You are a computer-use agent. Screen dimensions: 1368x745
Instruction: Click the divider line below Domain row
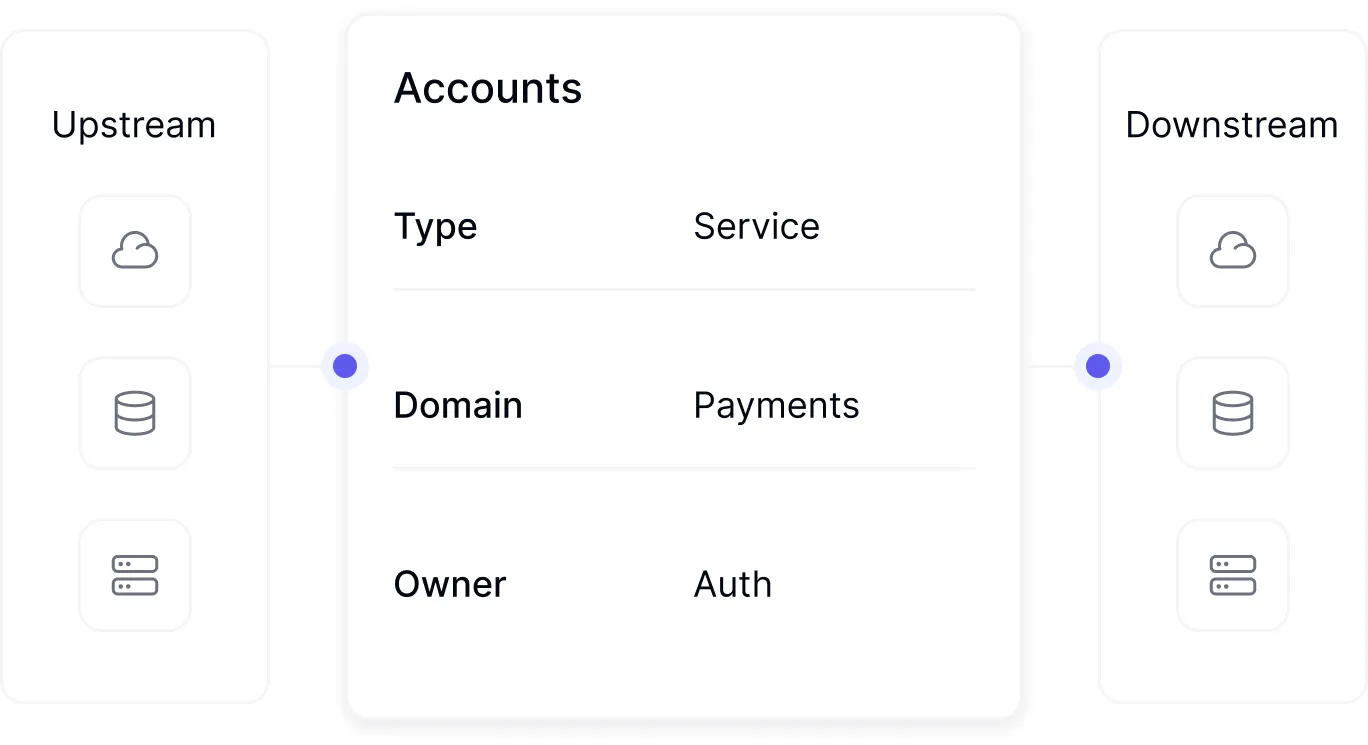click(684, 468)
